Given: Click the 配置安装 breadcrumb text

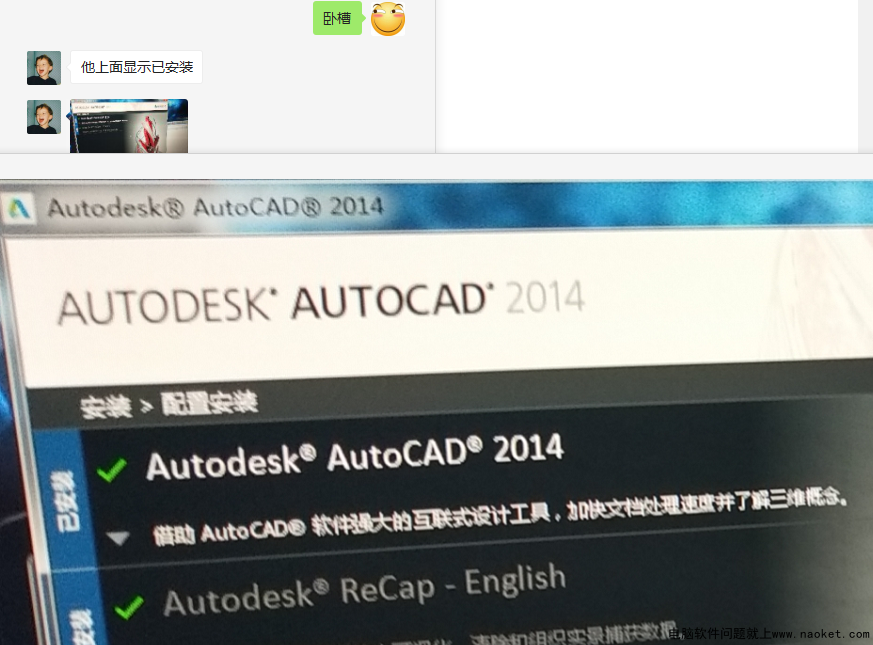Looking at the screenshot, I should (x=209, y=402).
